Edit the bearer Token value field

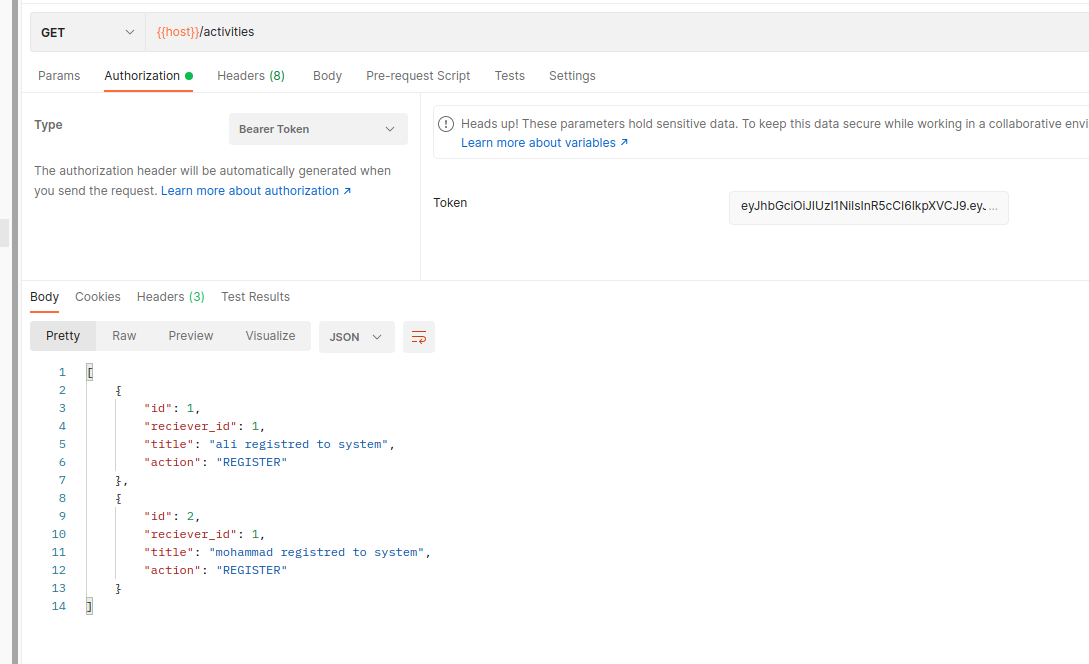point(868,207)
